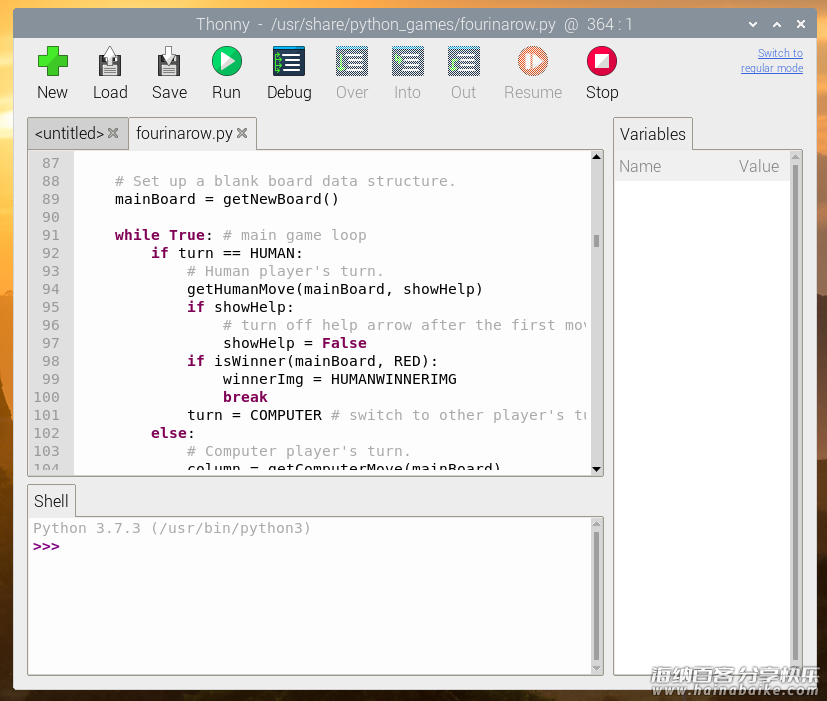Step Out using the Out icon
Viewport: 827px width, 701px height.
point(464,61)
